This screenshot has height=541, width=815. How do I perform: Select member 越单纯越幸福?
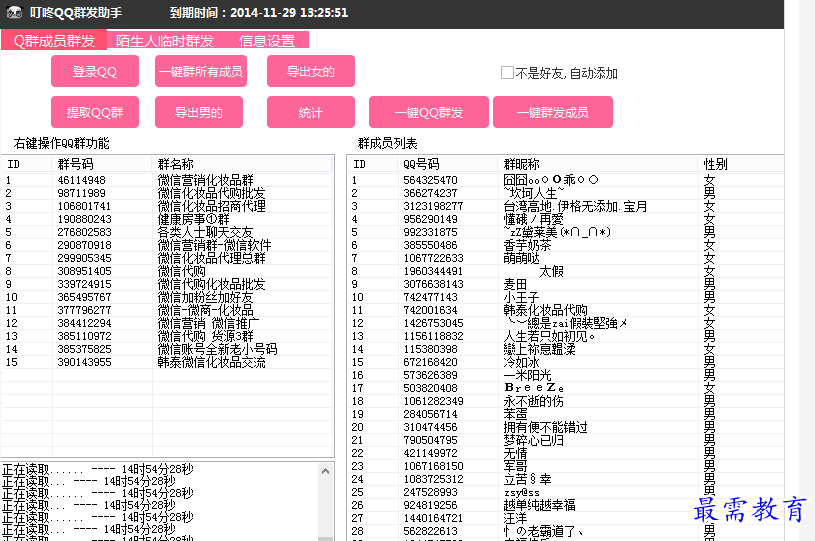[539, 505]
